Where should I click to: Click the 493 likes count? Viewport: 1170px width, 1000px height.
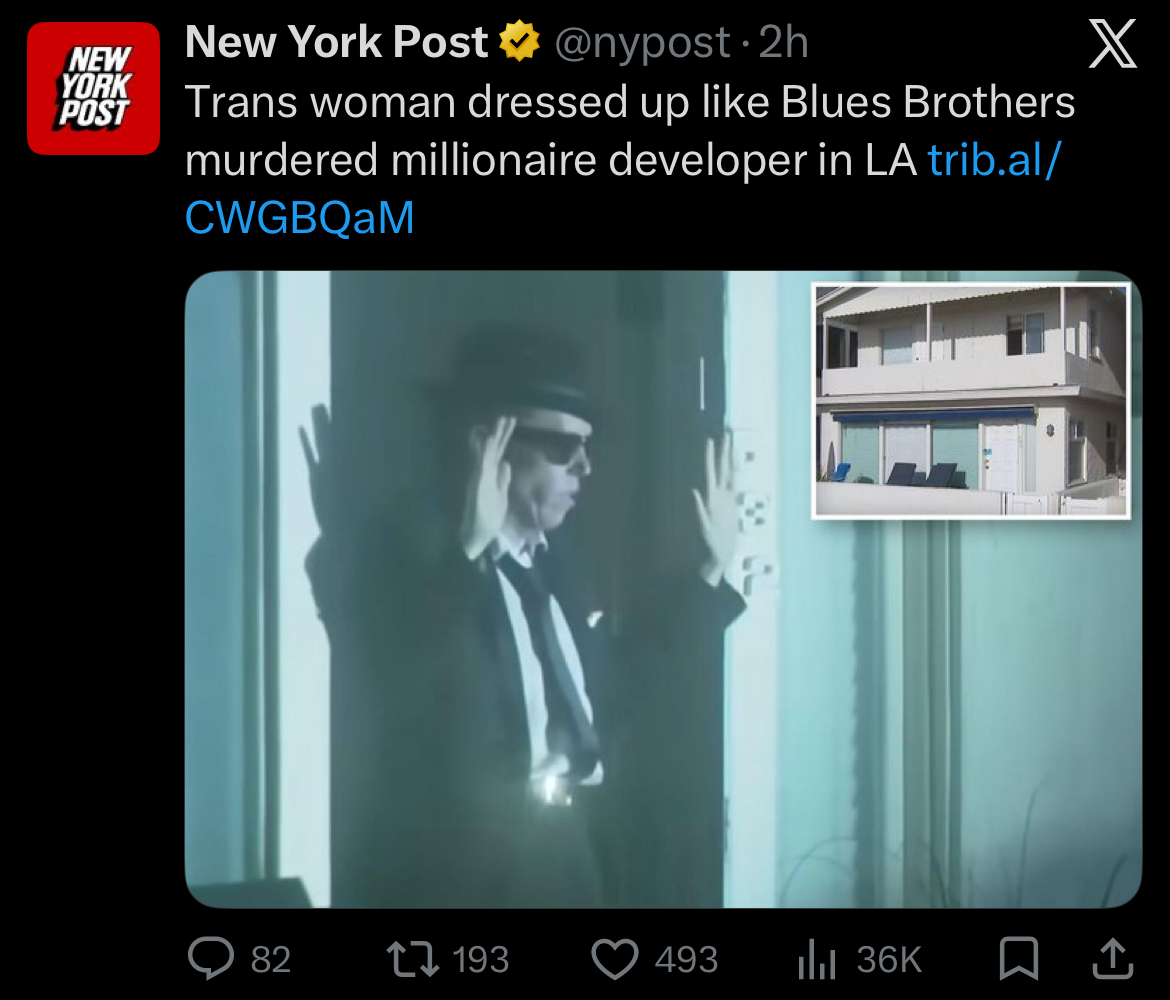(x=686, y=960)
